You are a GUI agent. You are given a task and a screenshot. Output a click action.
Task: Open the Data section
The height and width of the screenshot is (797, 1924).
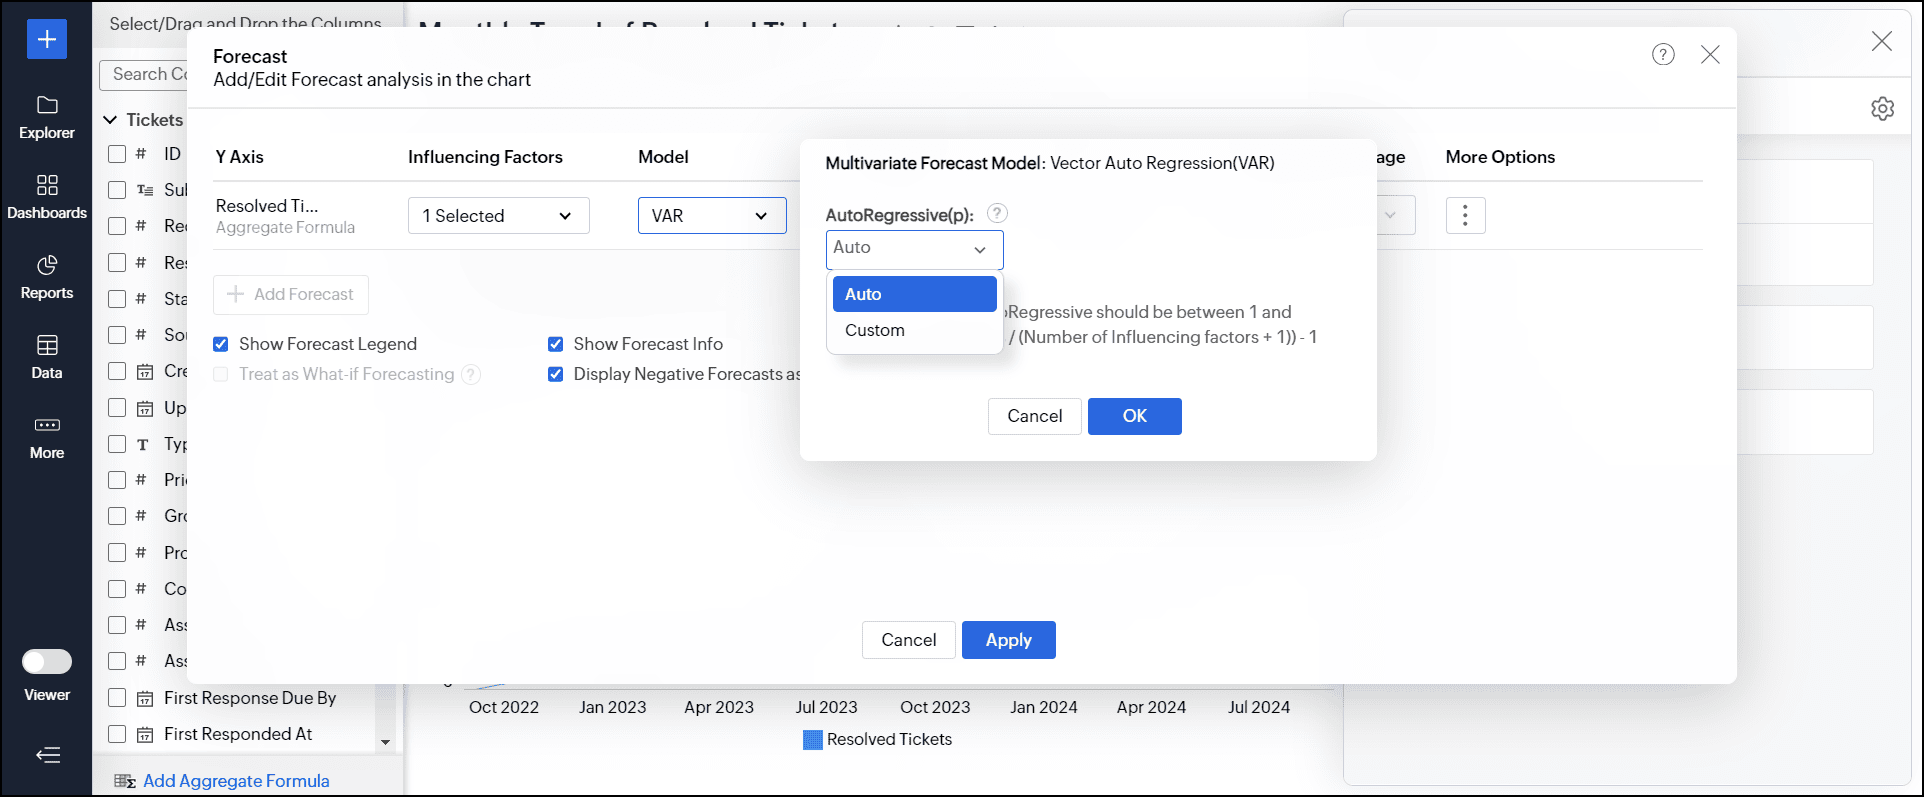click(x=46, y=357)
